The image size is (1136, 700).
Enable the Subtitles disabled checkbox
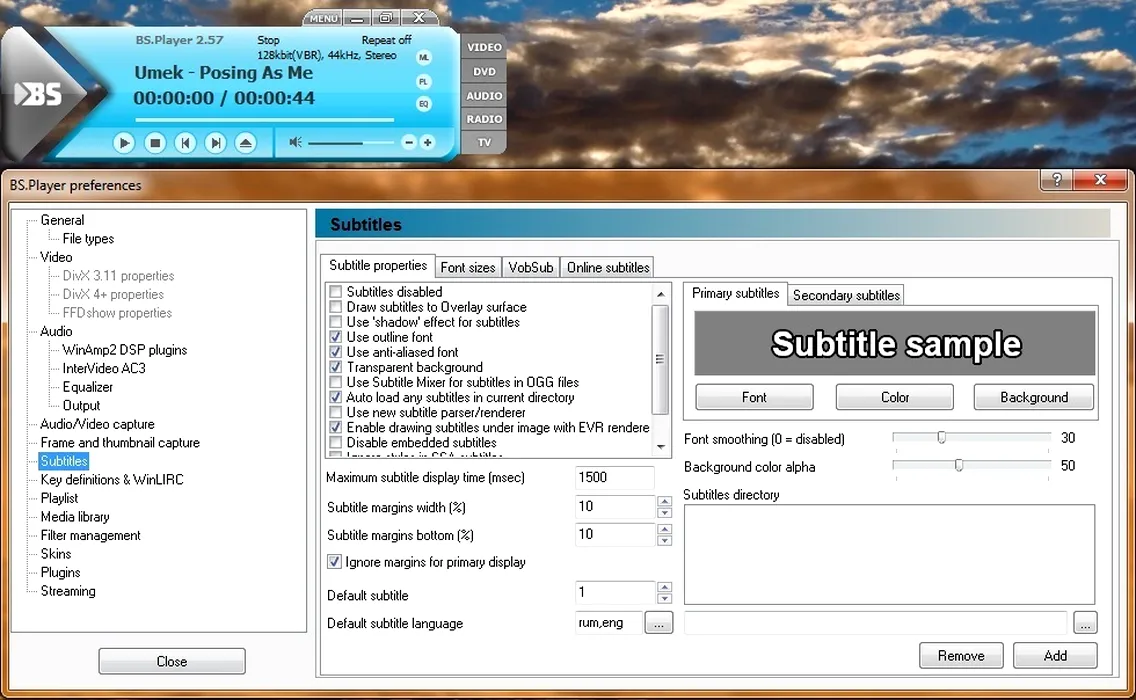click(336, 292)
